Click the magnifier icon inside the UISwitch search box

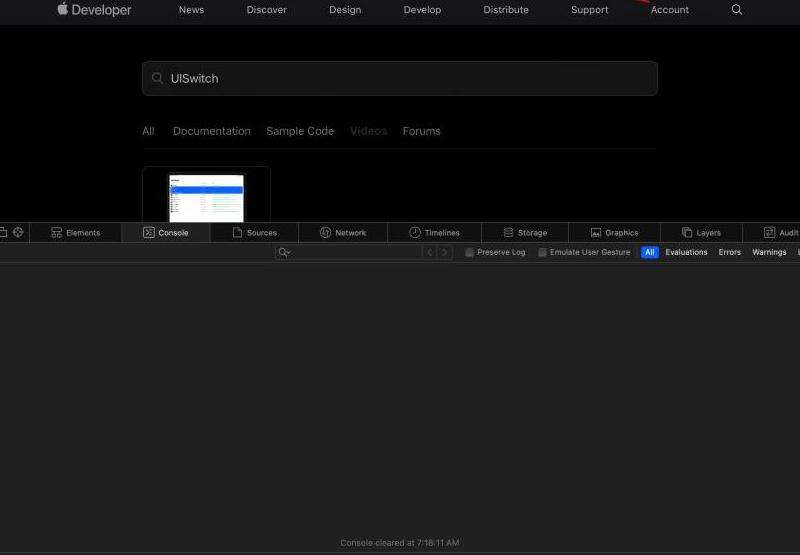[x=157, y=78]
